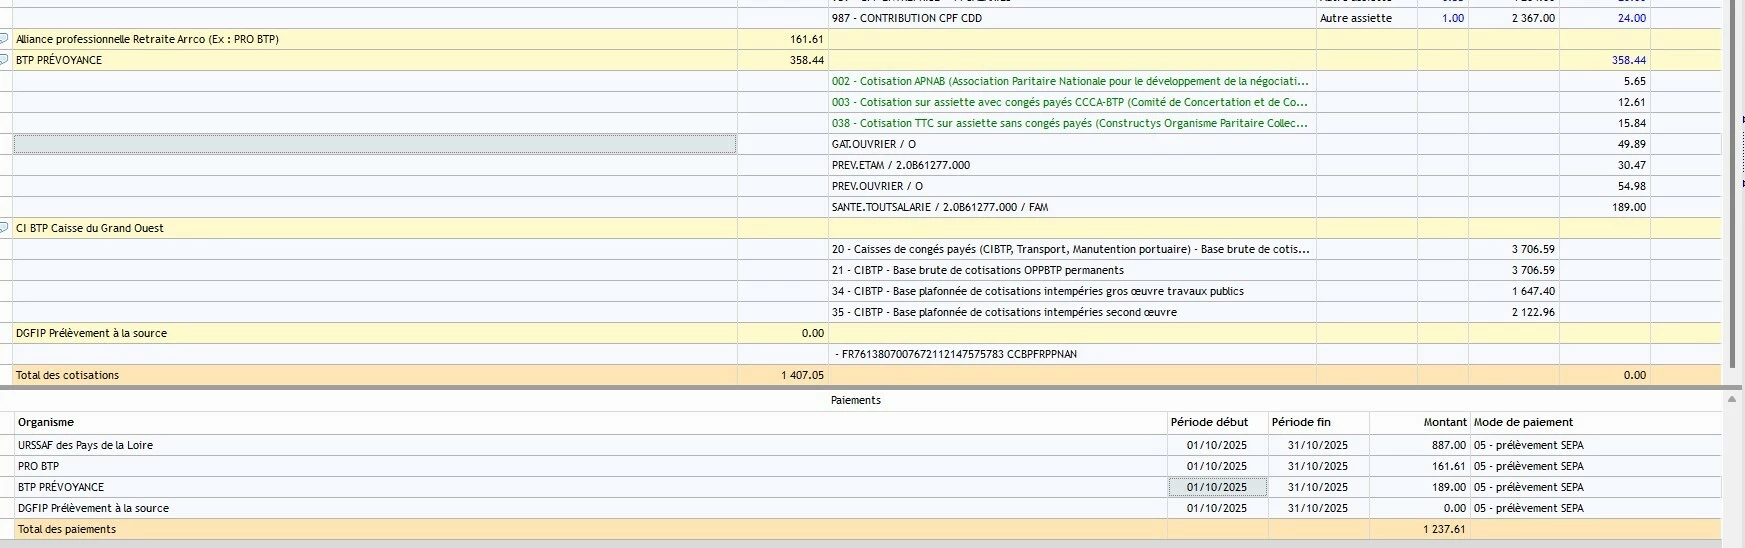
Task: Click the Total des paiements label
Action: click(x=67, y=529)
